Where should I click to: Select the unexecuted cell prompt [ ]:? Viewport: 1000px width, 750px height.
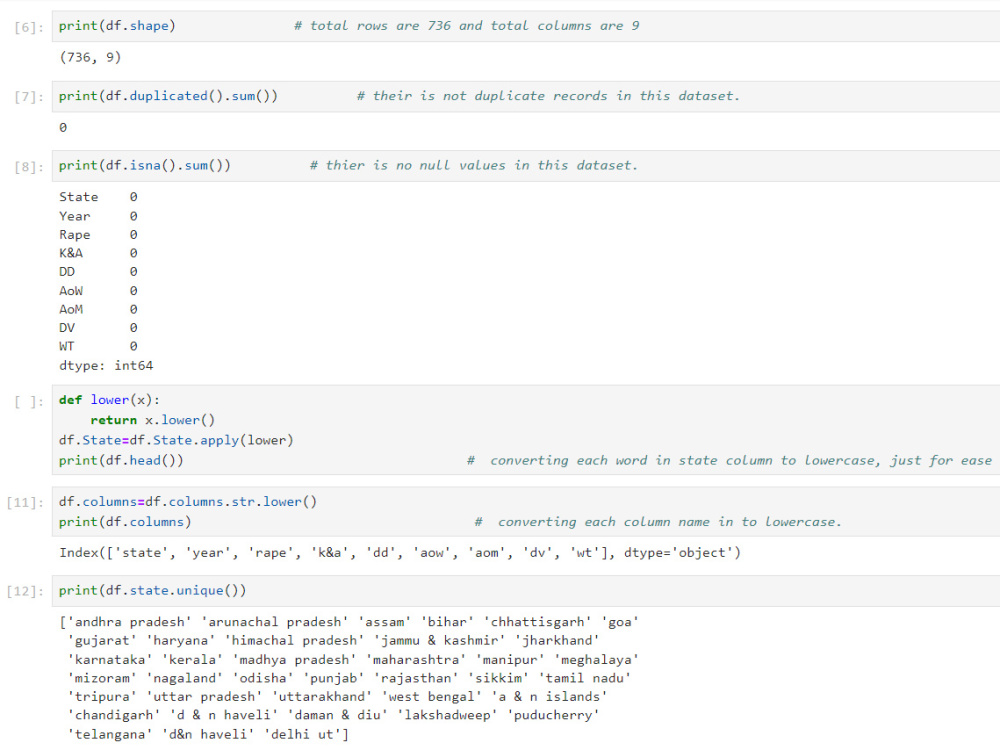click(29, 402)
